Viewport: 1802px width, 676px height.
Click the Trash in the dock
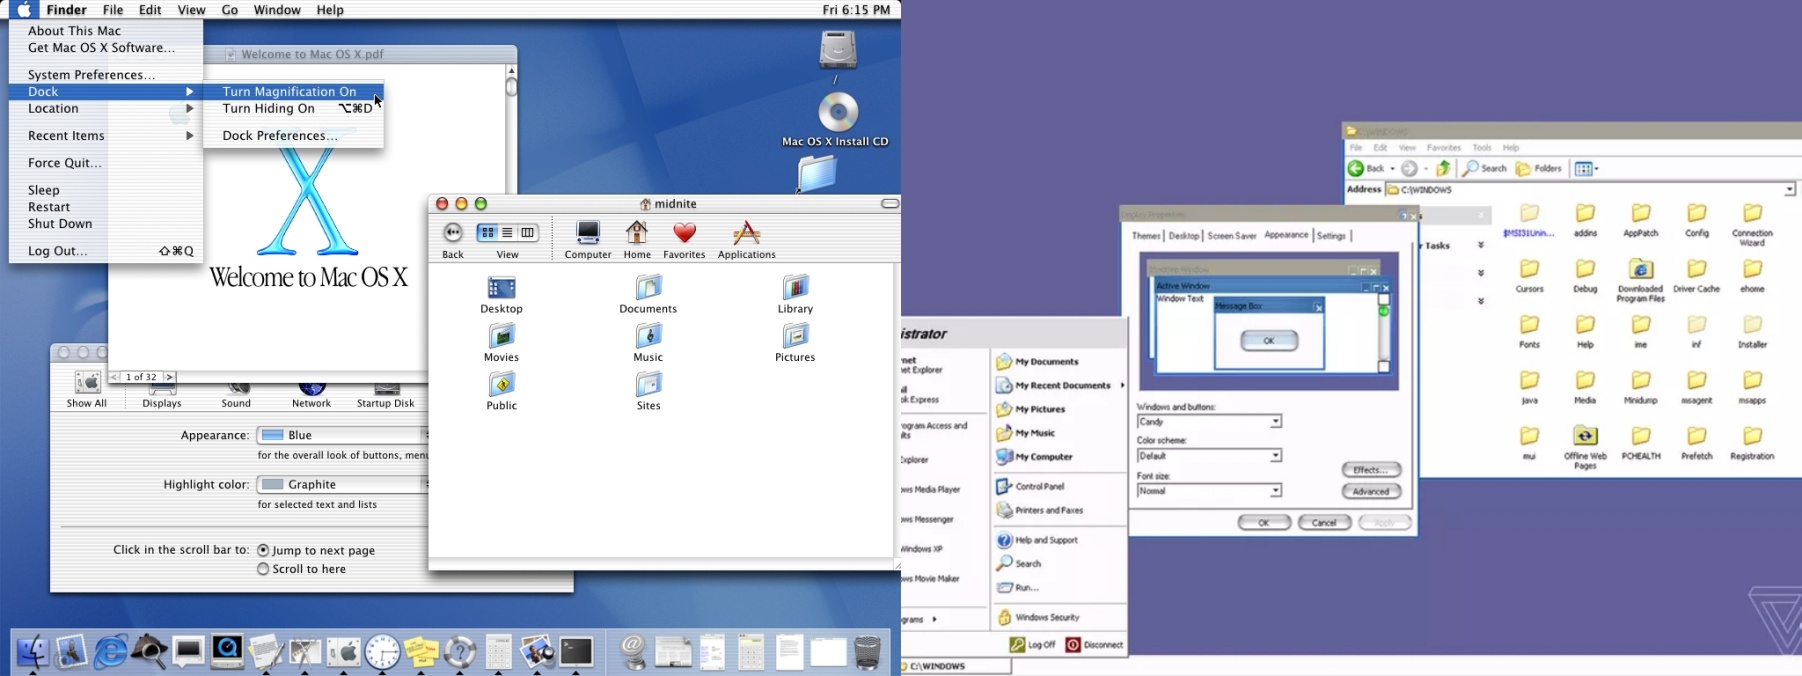(868, 652)
